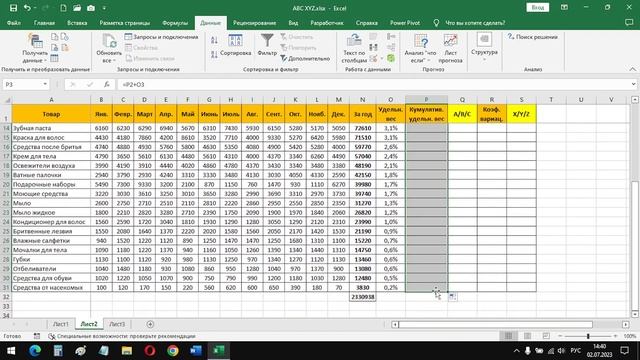Click the add new sheet plus button

click(150, 324)
